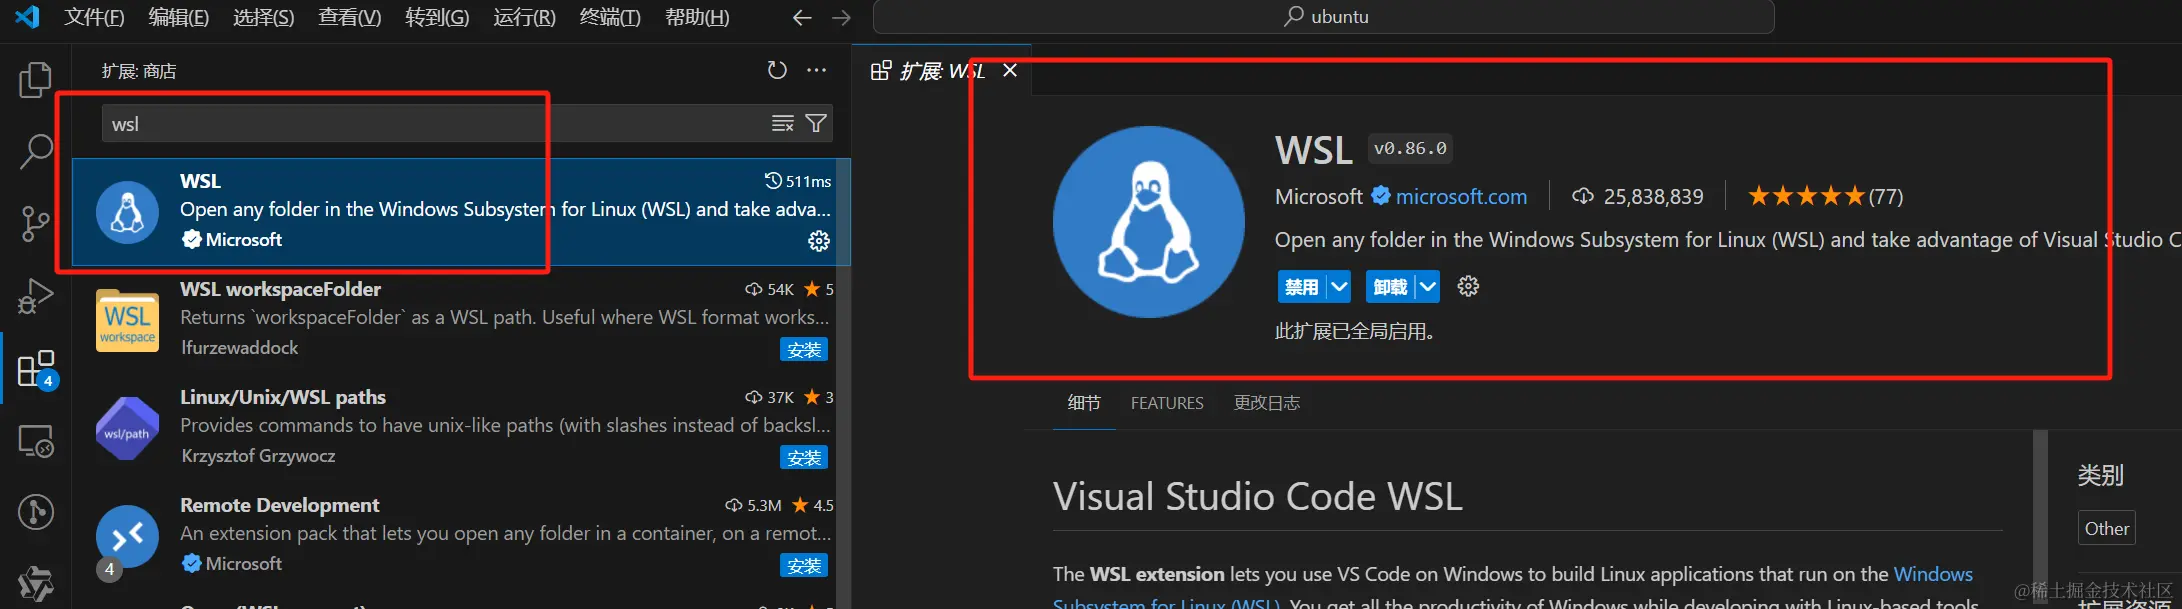The height and width of the screenshot is (609, 2182).
Task: Click the 511ms activation time label
Action: pos(798,181)
